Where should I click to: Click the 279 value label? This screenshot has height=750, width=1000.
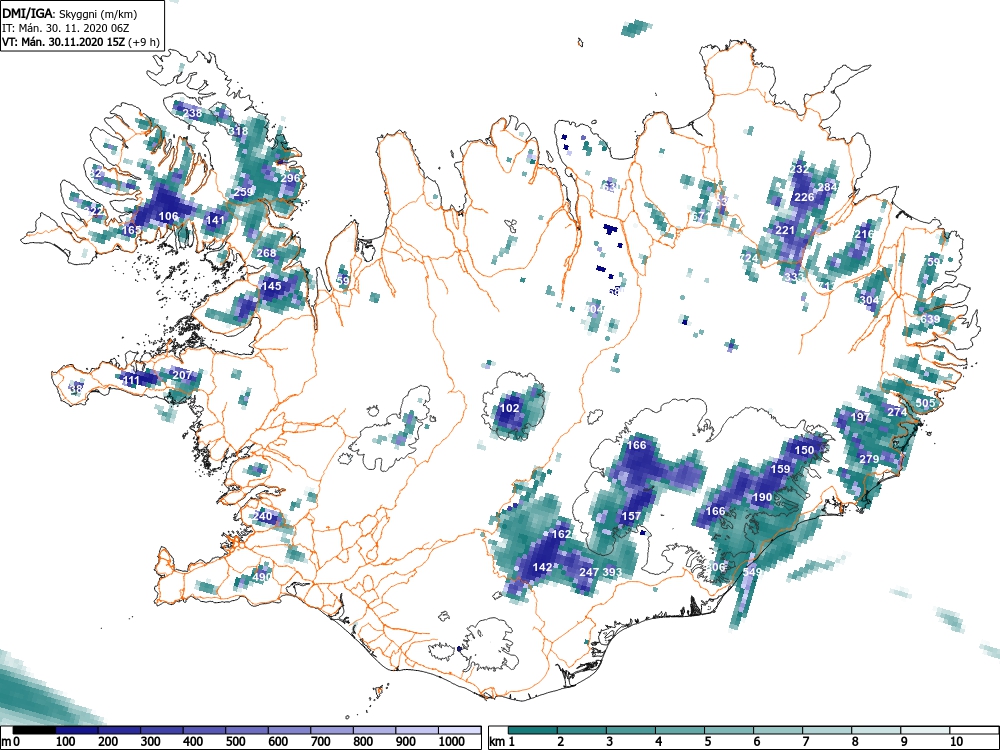(x=869, y=459)
